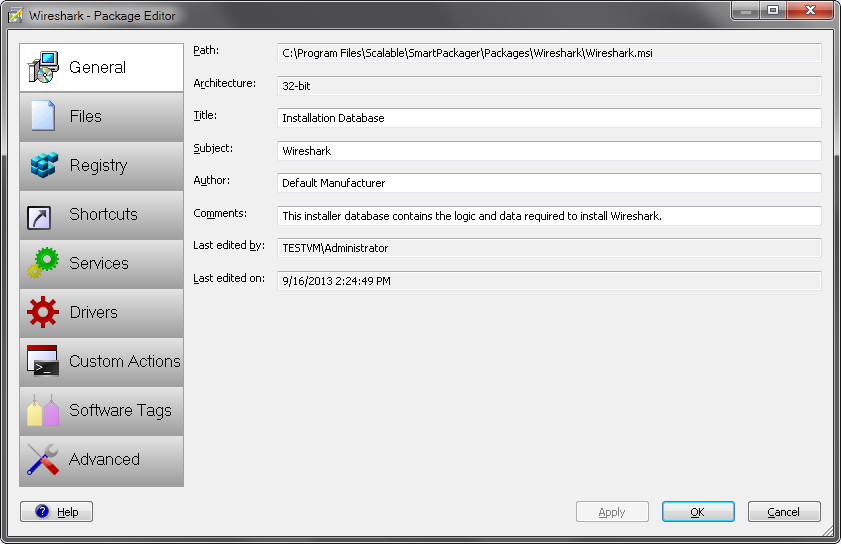Click the Comments text field
The width and height of the screenshot is (841, 544).
549,216
